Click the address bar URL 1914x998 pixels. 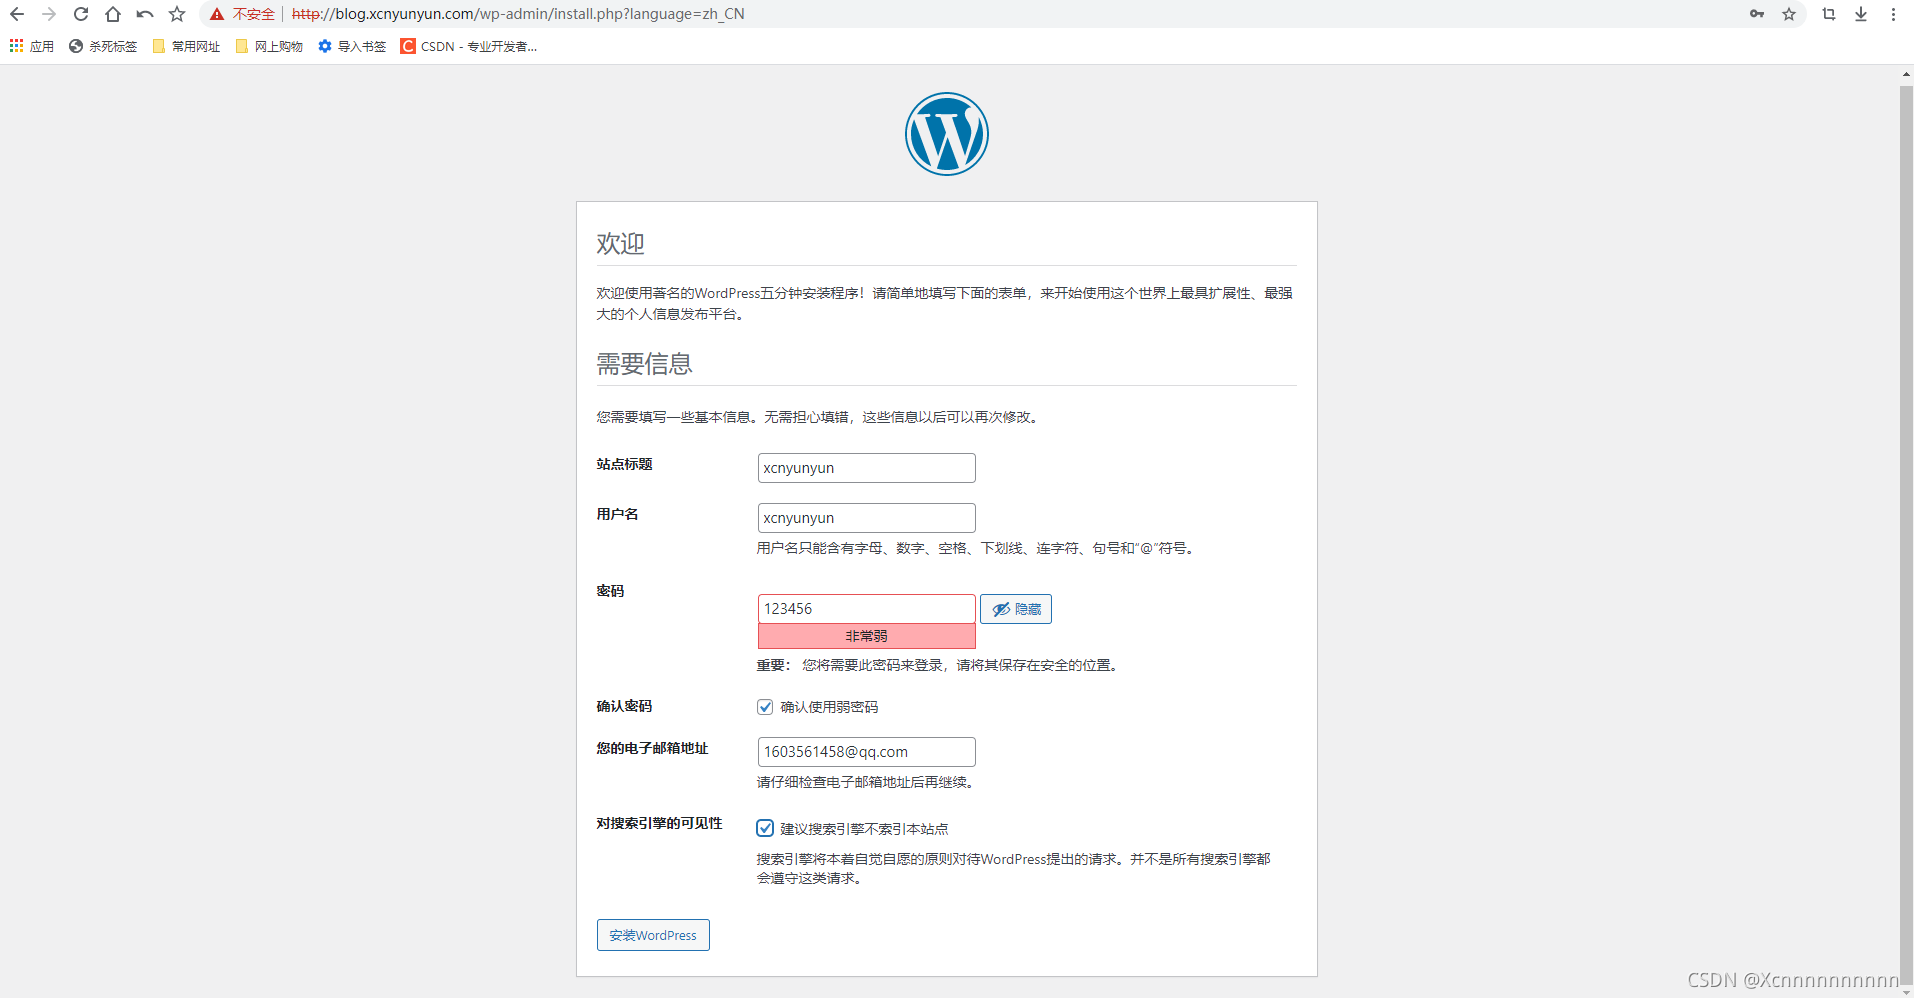pos(518,14)
